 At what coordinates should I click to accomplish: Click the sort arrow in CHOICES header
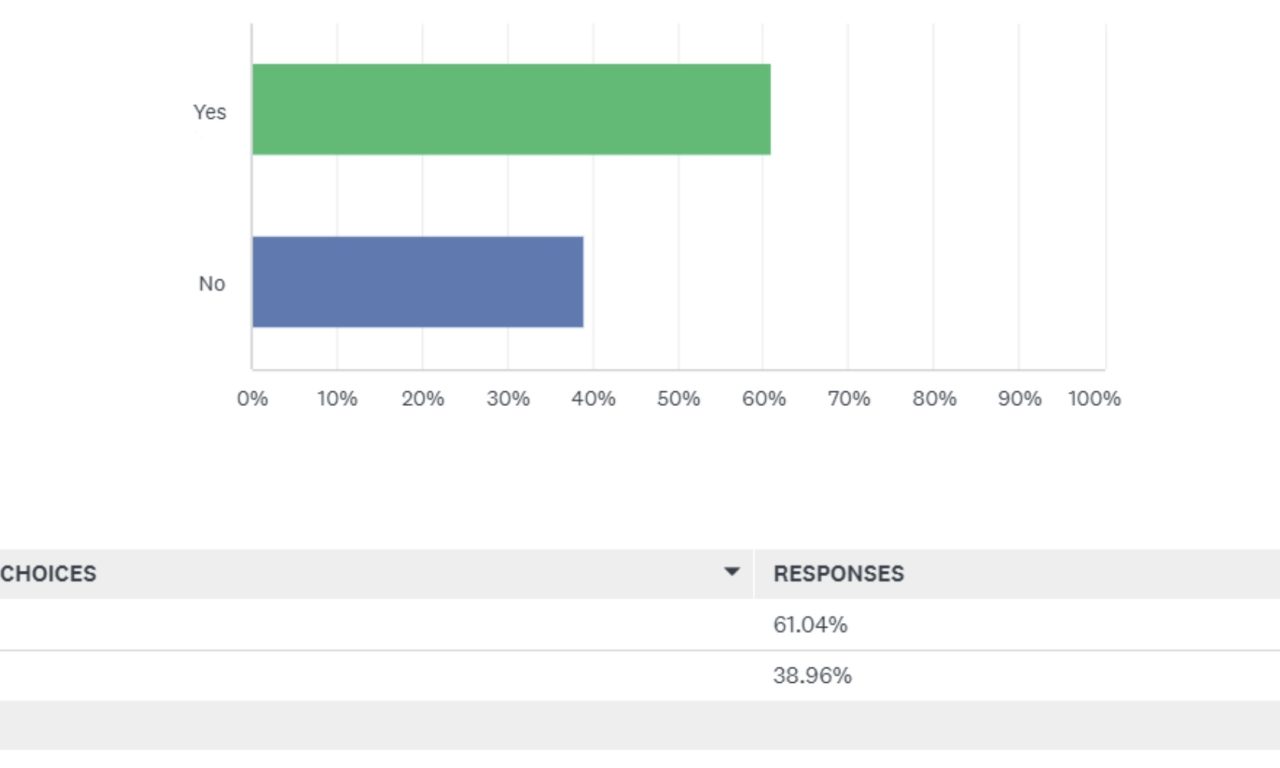coord(732,572)
